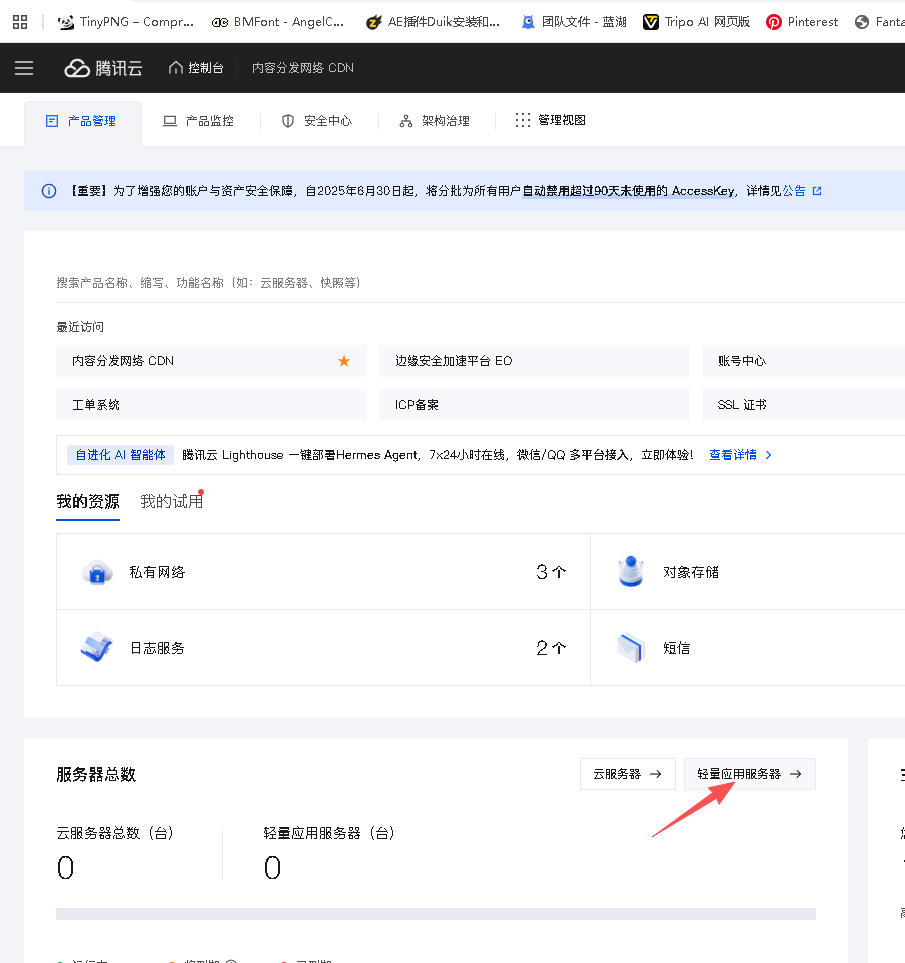The image size is (905, 963).
Task: Open recent item 边缘安全加速平台 EO
Action: pyautogui.click(x=534, y=361)
